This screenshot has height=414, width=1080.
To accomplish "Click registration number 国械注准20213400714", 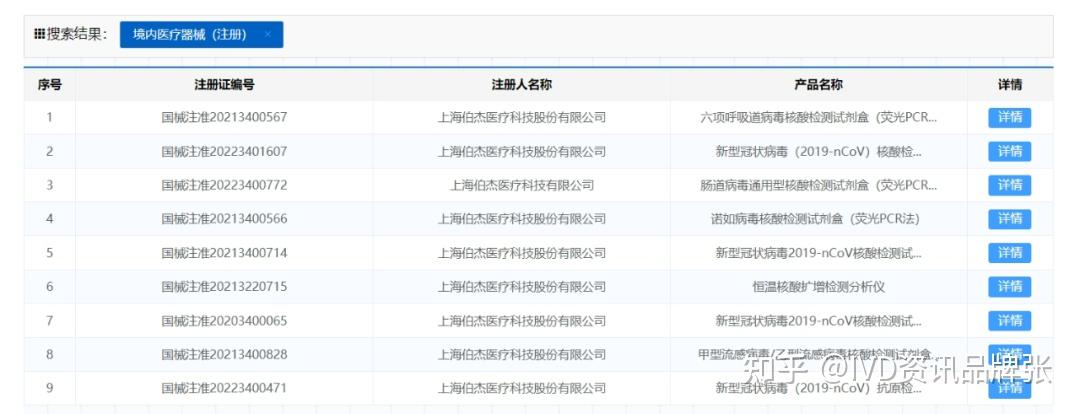I will pyautogui.click(x=225, y=253).
